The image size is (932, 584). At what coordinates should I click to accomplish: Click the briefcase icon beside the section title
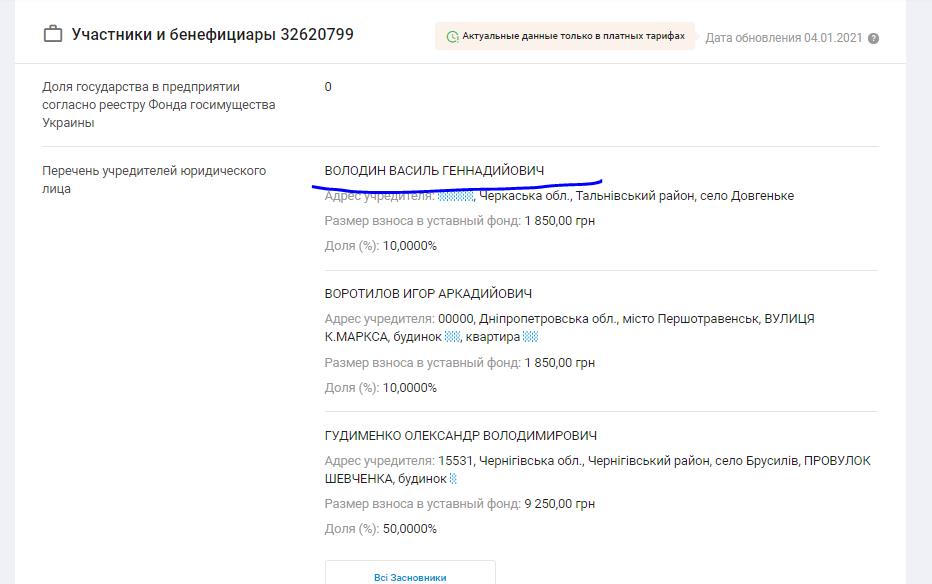pos(53,35)
